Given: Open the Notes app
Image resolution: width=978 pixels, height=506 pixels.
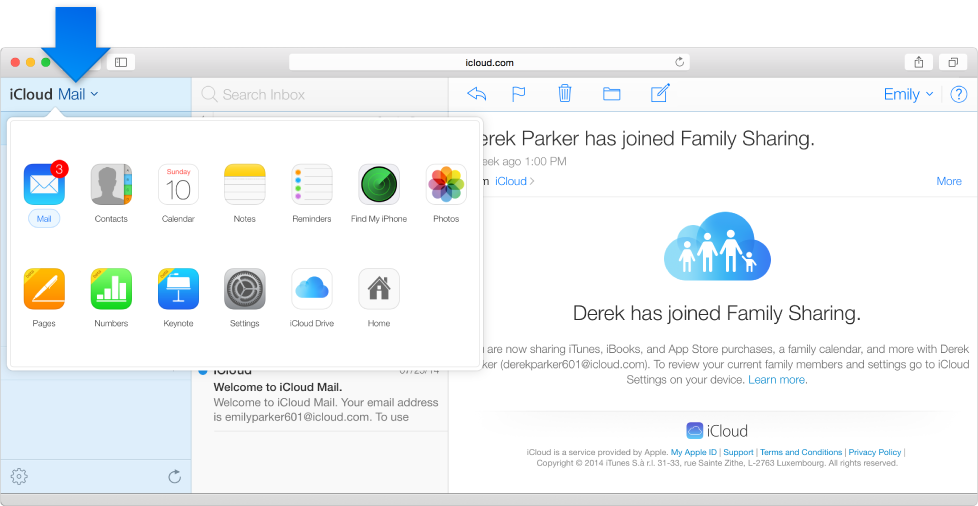Looking at the screenshot, I should [245, 185].
